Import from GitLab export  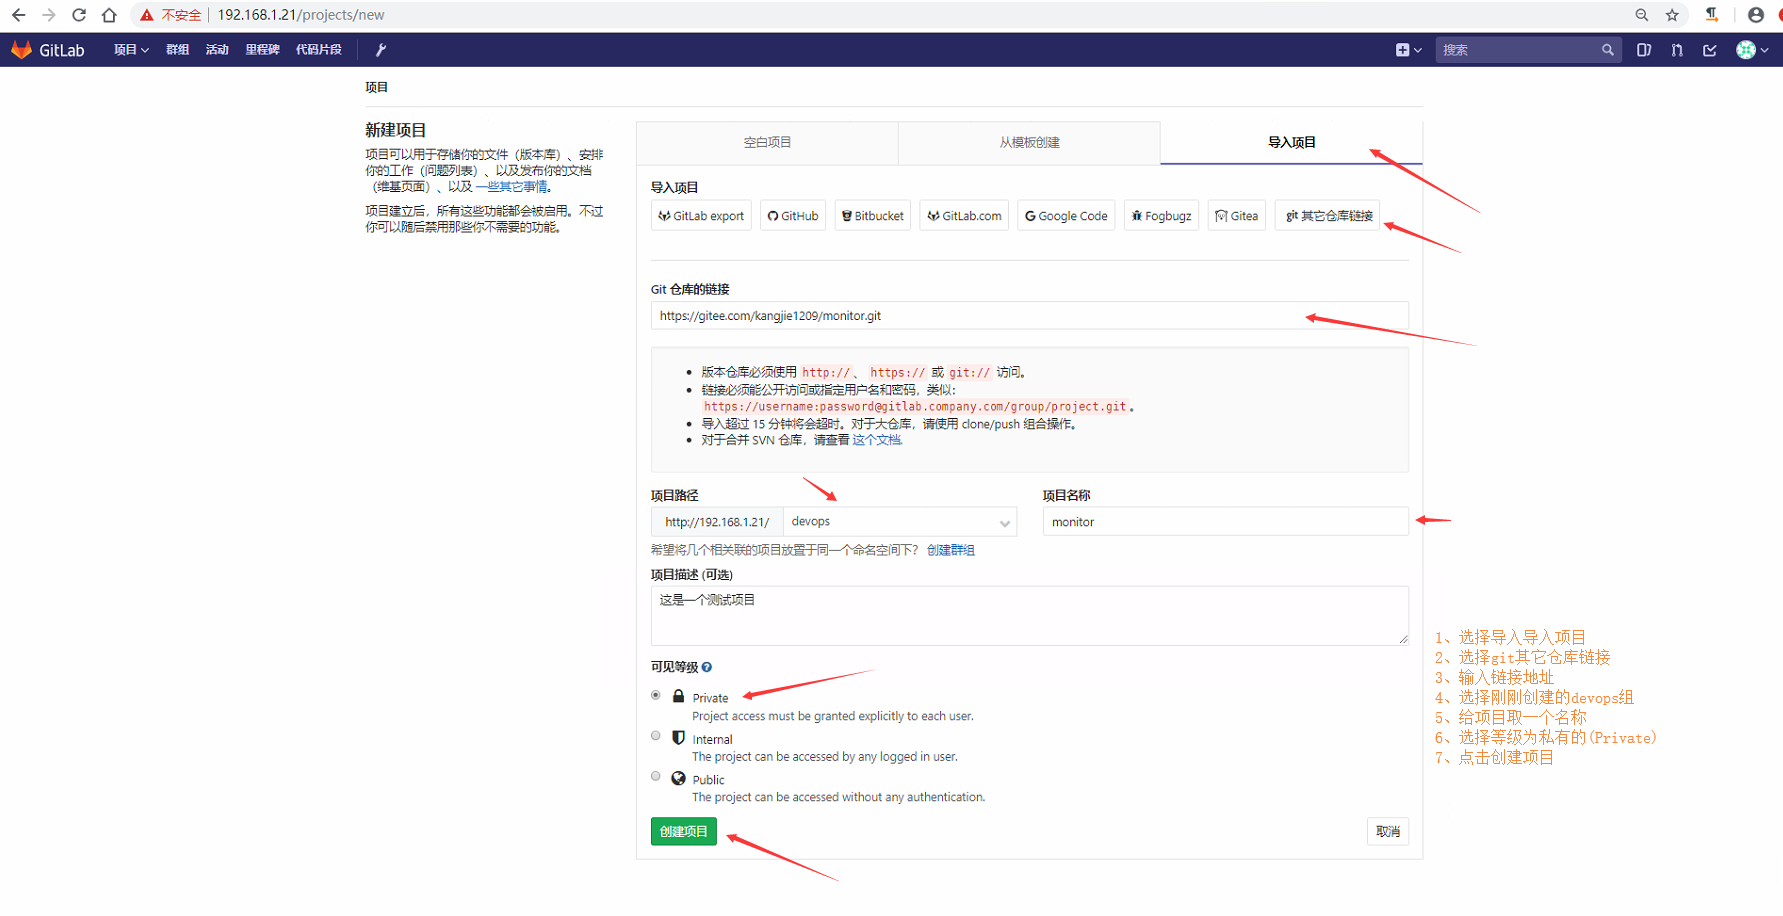(x=701, y=216)
